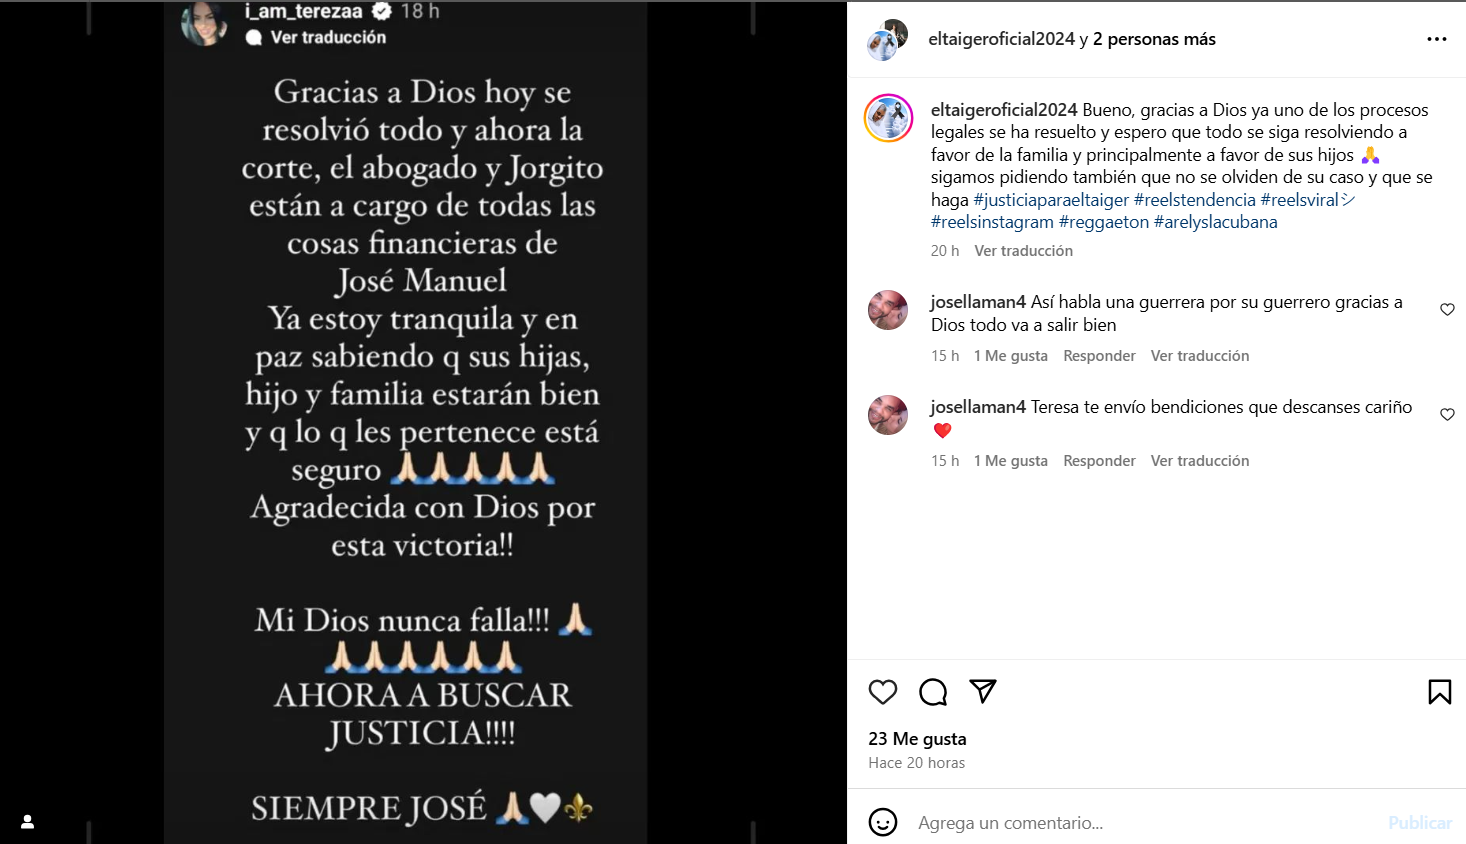Click the #justiciaparaeltaiger hashtag

click(x=1051, y=200)
